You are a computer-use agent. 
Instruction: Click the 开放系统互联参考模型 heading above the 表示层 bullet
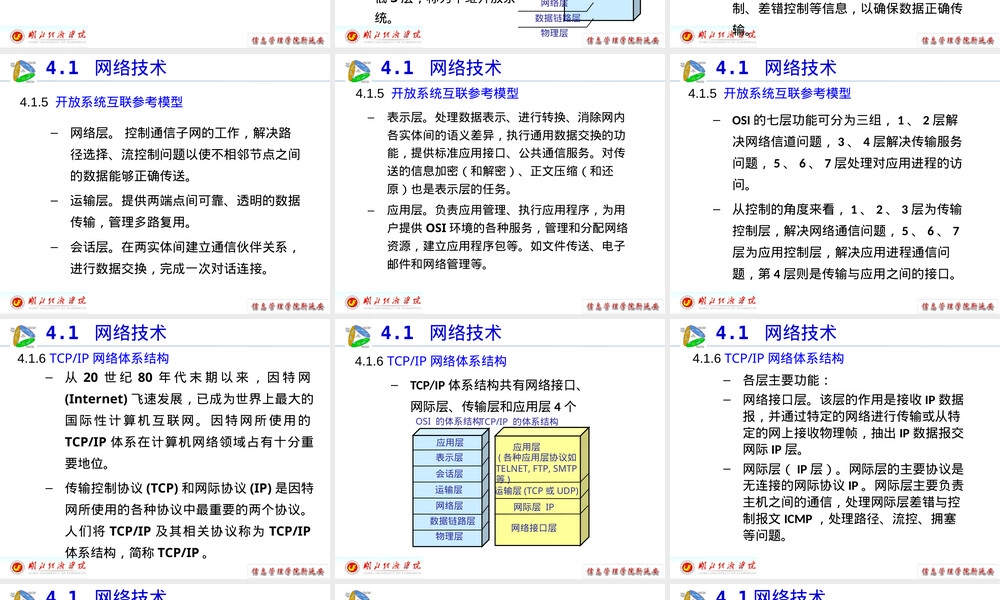(x=455, y=94)
